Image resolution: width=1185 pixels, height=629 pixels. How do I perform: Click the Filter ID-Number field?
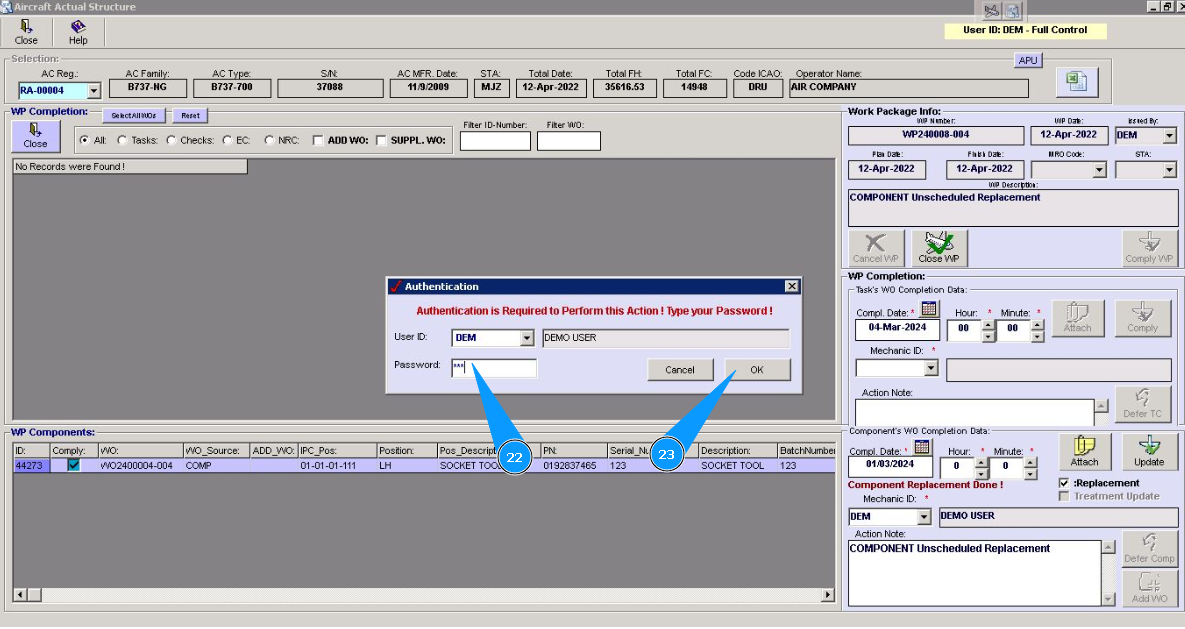point(495,141)
